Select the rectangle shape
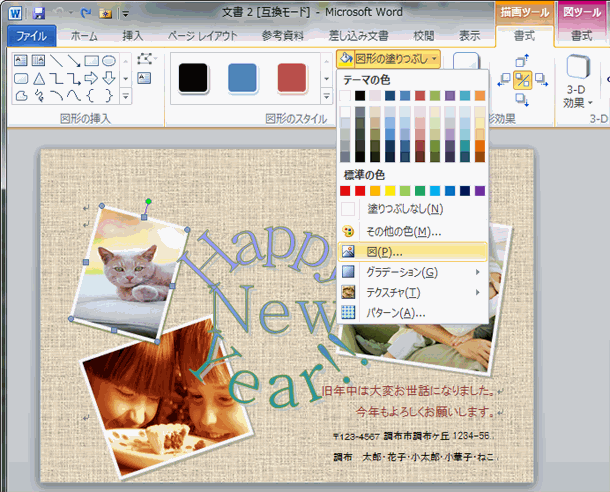 91,60
